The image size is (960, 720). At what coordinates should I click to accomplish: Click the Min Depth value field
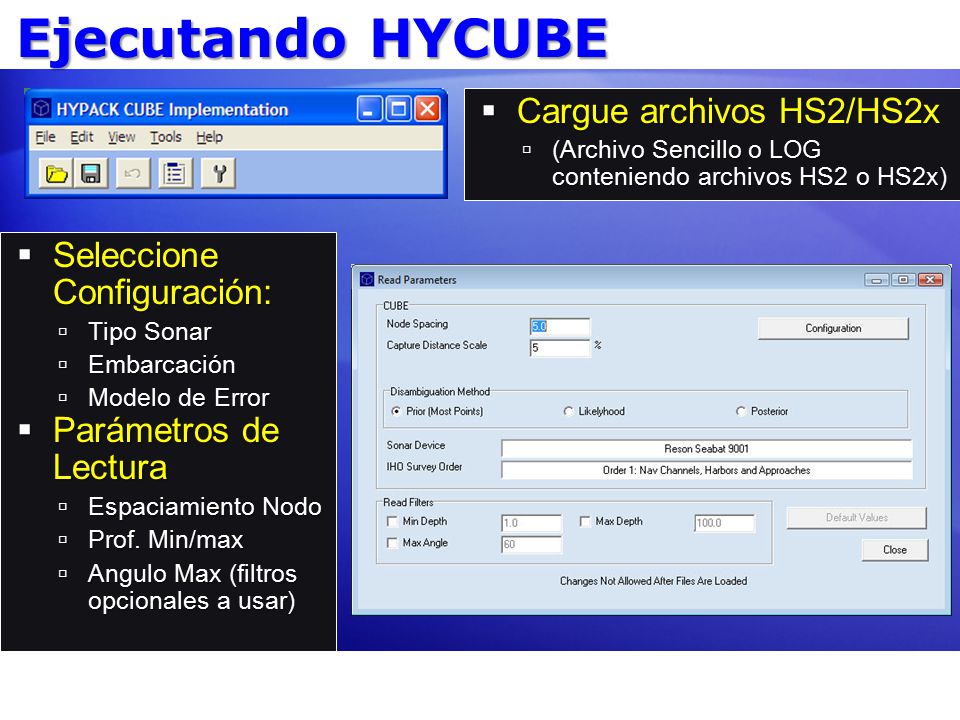(x=531, y=523)
